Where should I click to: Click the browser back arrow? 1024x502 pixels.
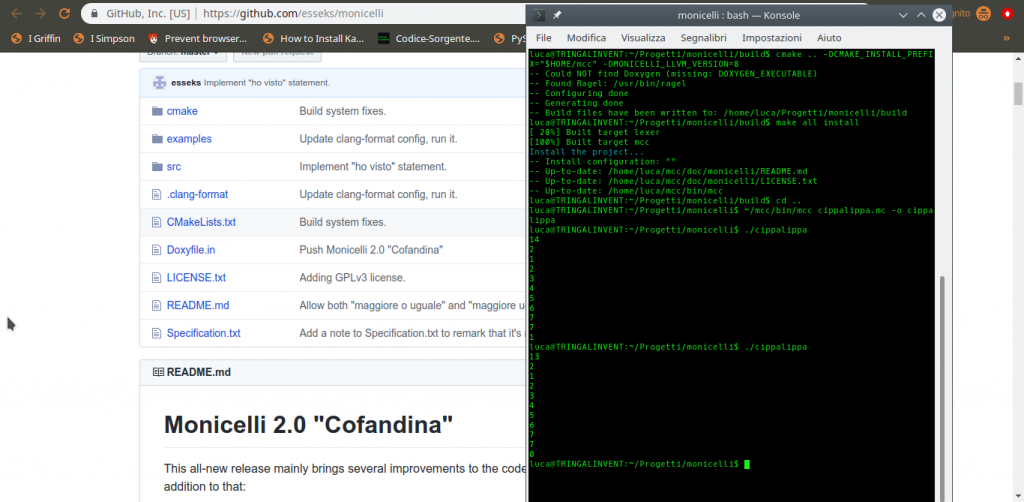coord(16,13)
